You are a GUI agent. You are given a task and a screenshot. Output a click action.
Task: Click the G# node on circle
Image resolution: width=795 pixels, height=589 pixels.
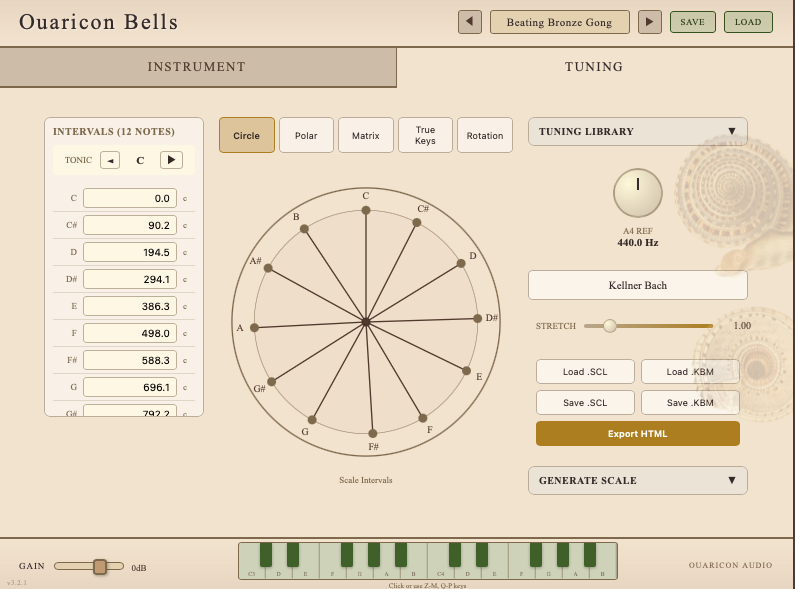coord(271,381)
